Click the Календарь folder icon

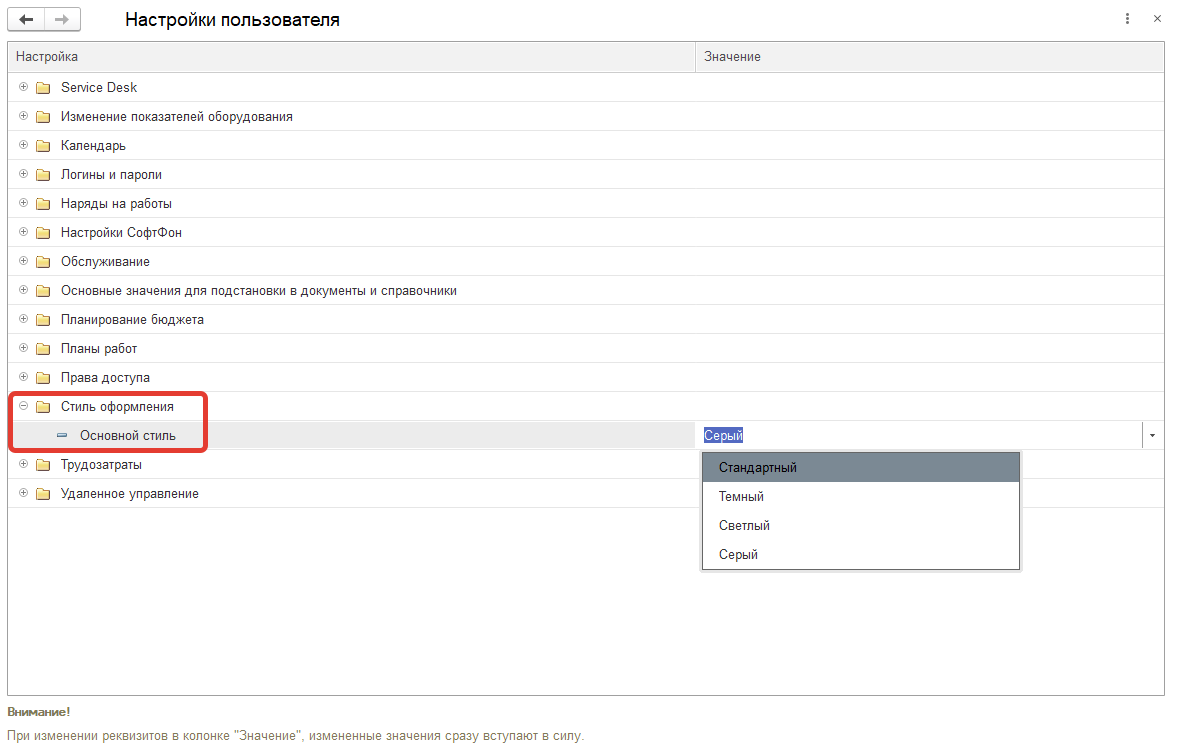pyautogui.click(x=43, y=146)
